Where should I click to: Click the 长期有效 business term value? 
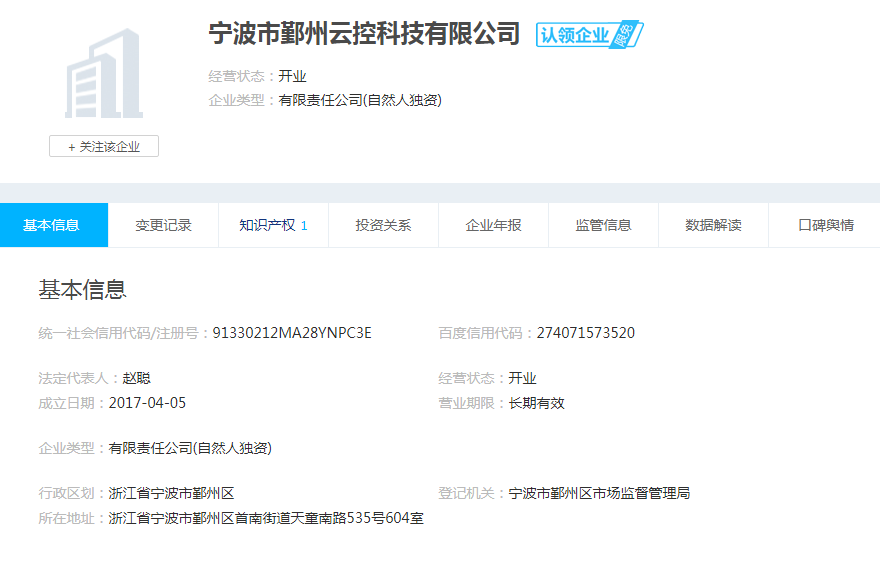(536, 403)
